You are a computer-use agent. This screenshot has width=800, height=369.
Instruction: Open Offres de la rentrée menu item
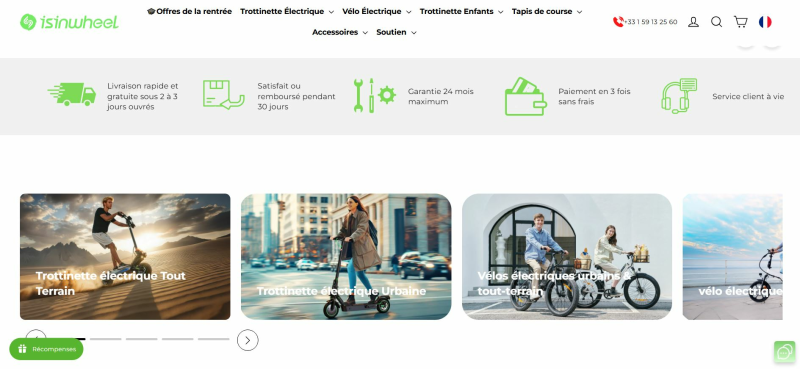(189, 11)
